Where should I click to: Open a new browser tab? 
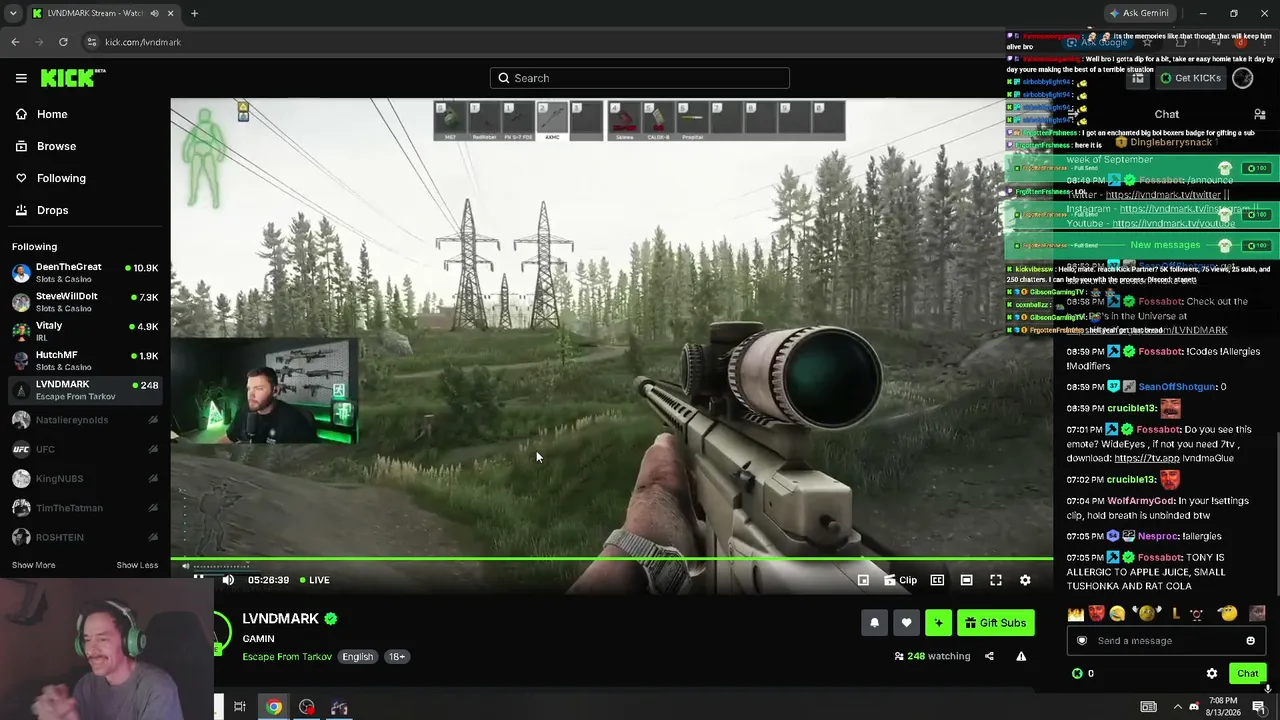tap(194, 13)
